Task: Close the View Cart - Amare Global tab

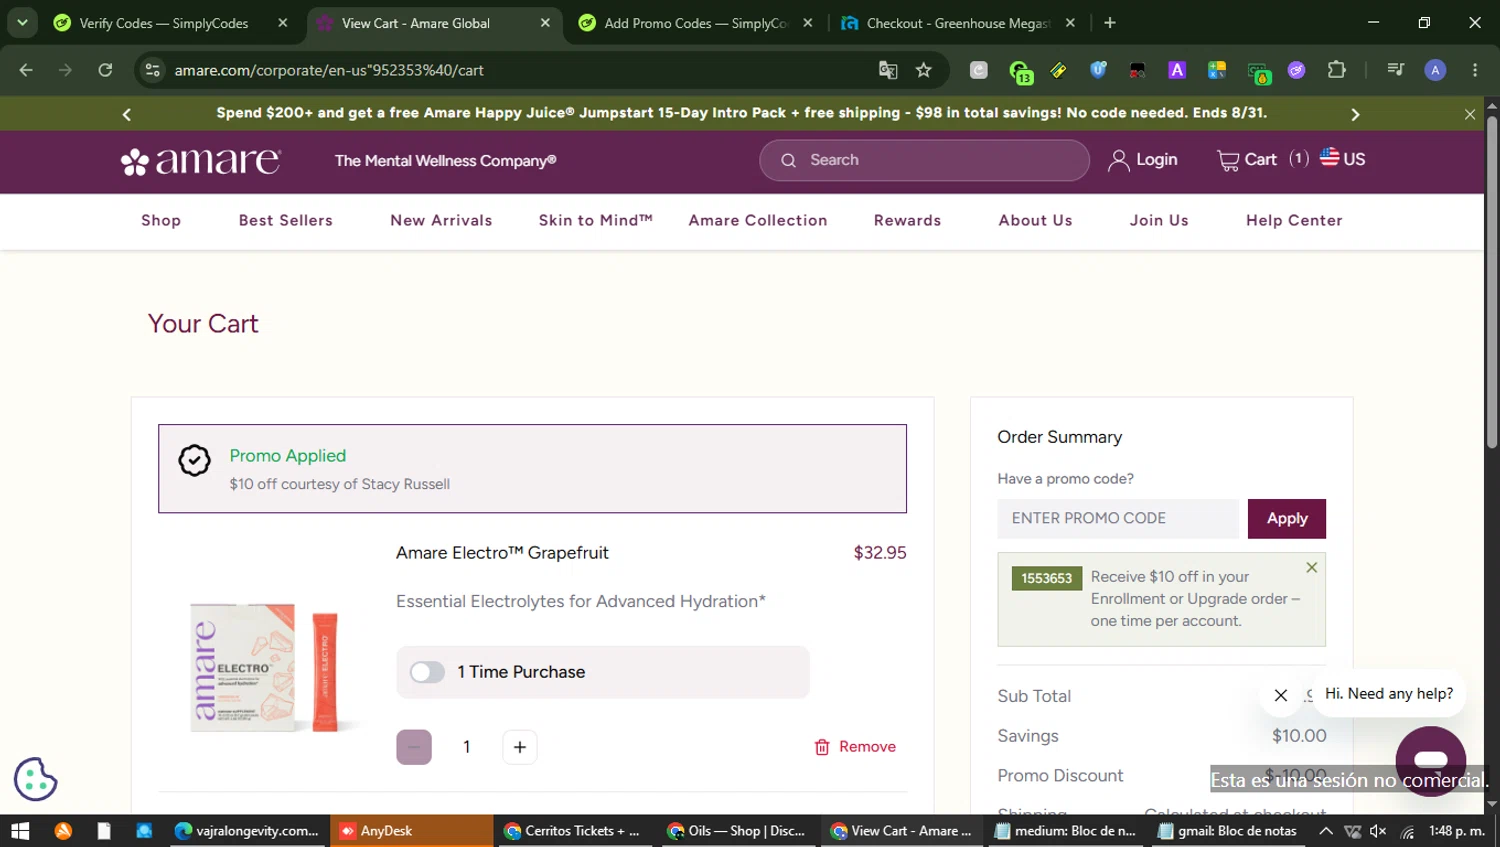Action: [x=545, y=23]
